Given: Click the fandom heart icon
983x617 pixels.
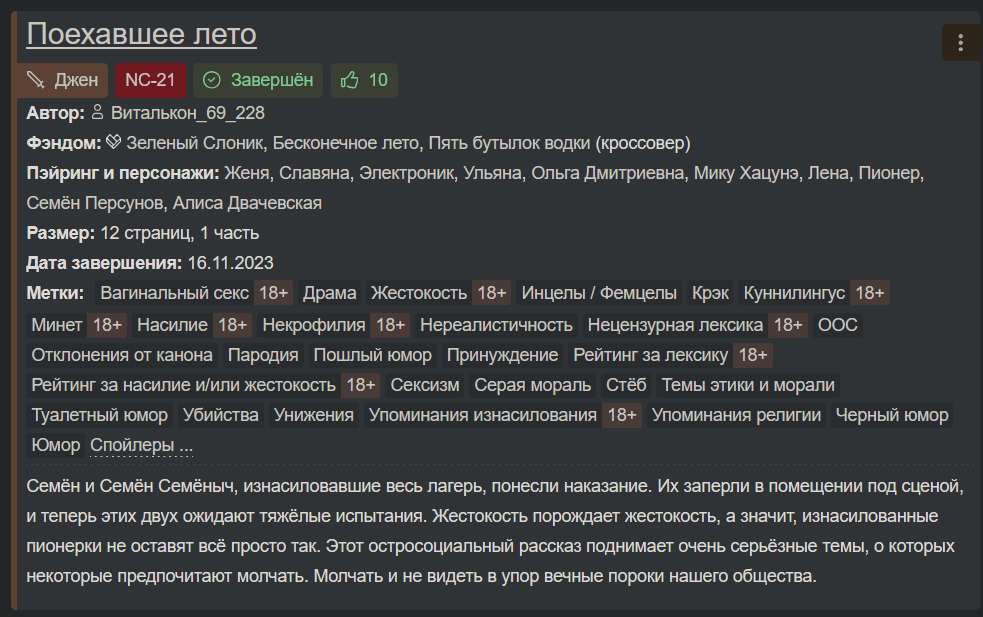Looking at the screenshot, I should 113,142.
